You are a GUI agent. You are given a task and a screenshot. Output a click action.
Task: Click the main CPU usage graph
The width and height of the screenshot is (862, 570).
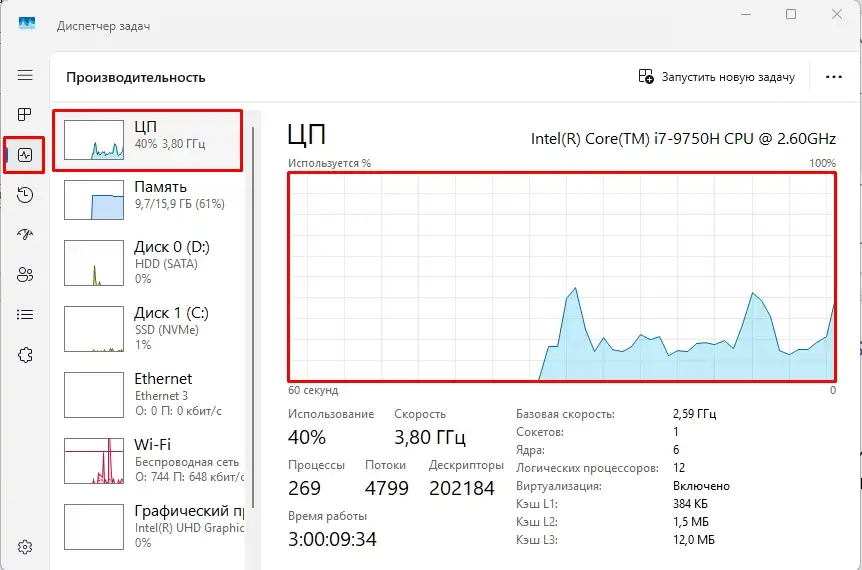click(562, 277)
